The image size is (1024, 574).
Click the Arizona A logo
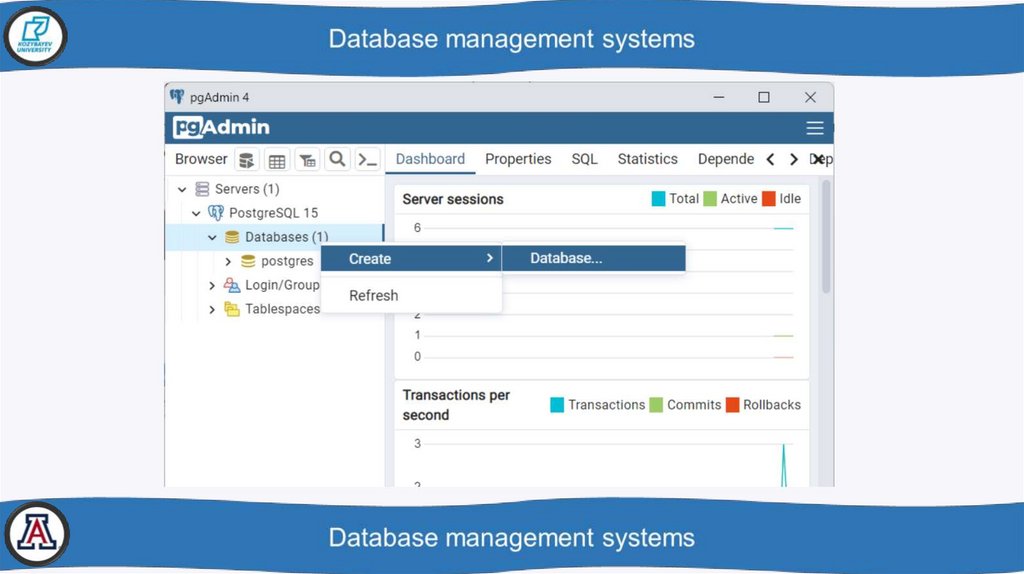point(37,534)
